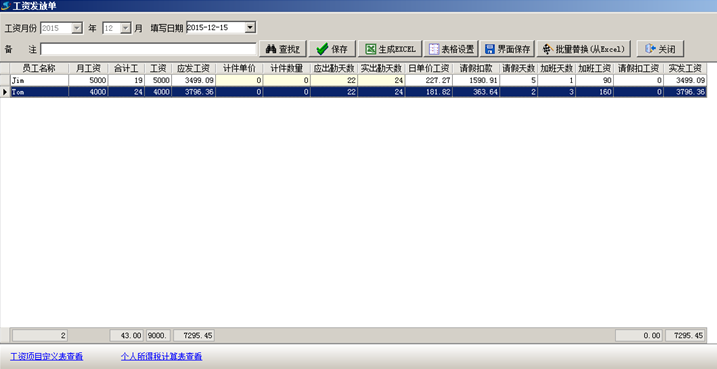Click the 请假扣款 column header
This screenshot has height=369, width=717.
[x=476, y=69]
